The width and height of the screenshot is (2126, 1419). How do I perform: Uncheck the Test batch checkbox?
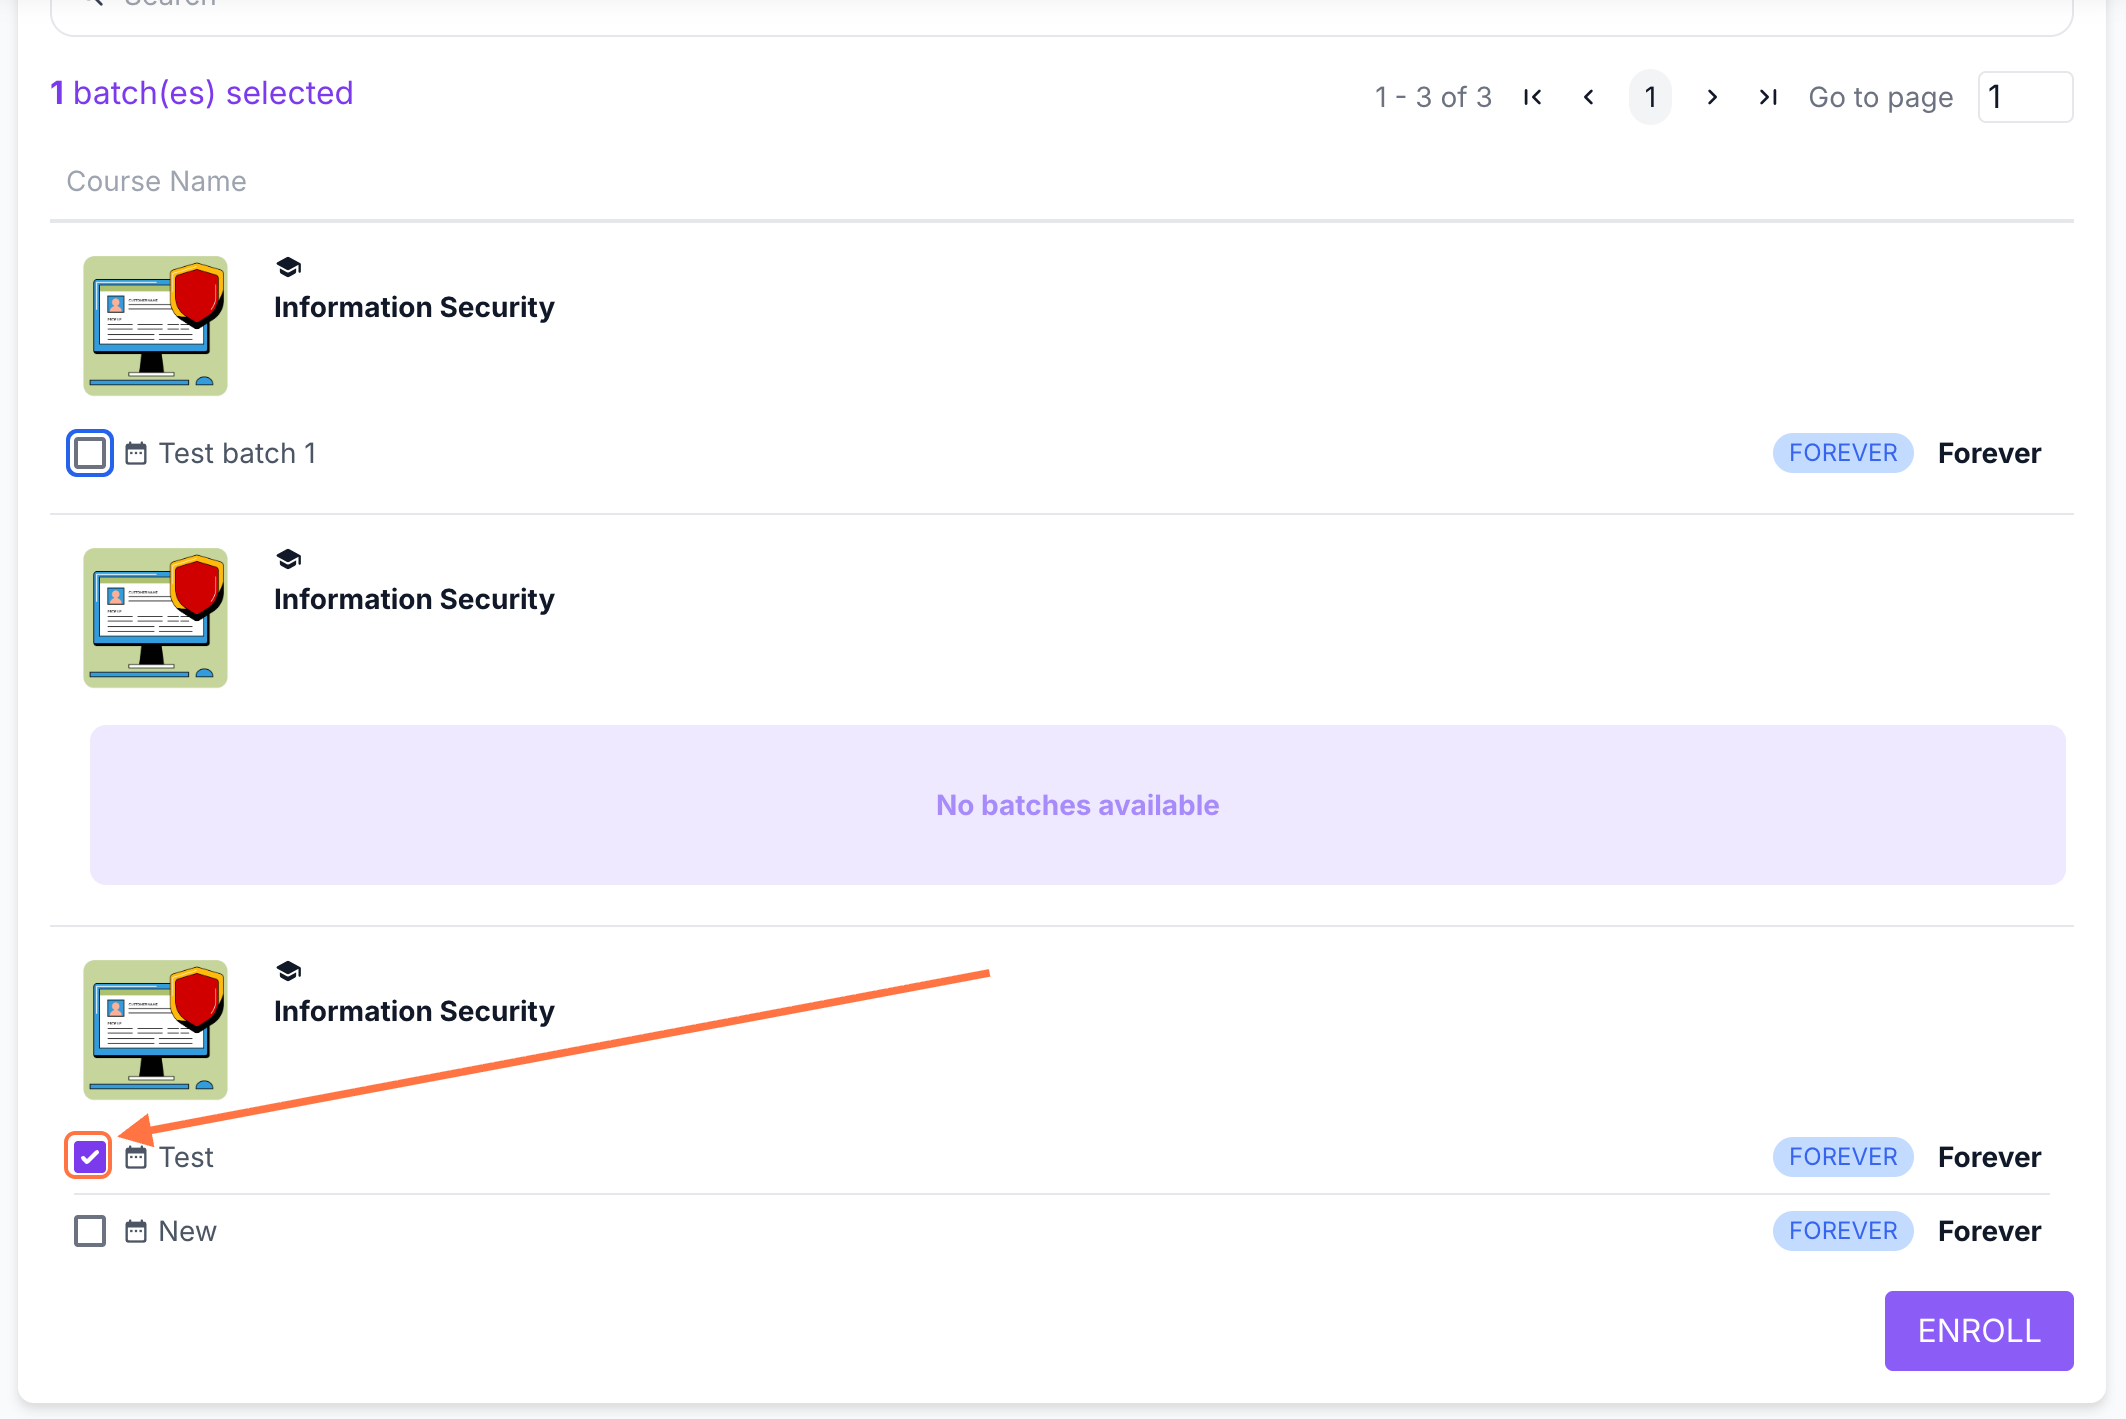[90, 1157]
